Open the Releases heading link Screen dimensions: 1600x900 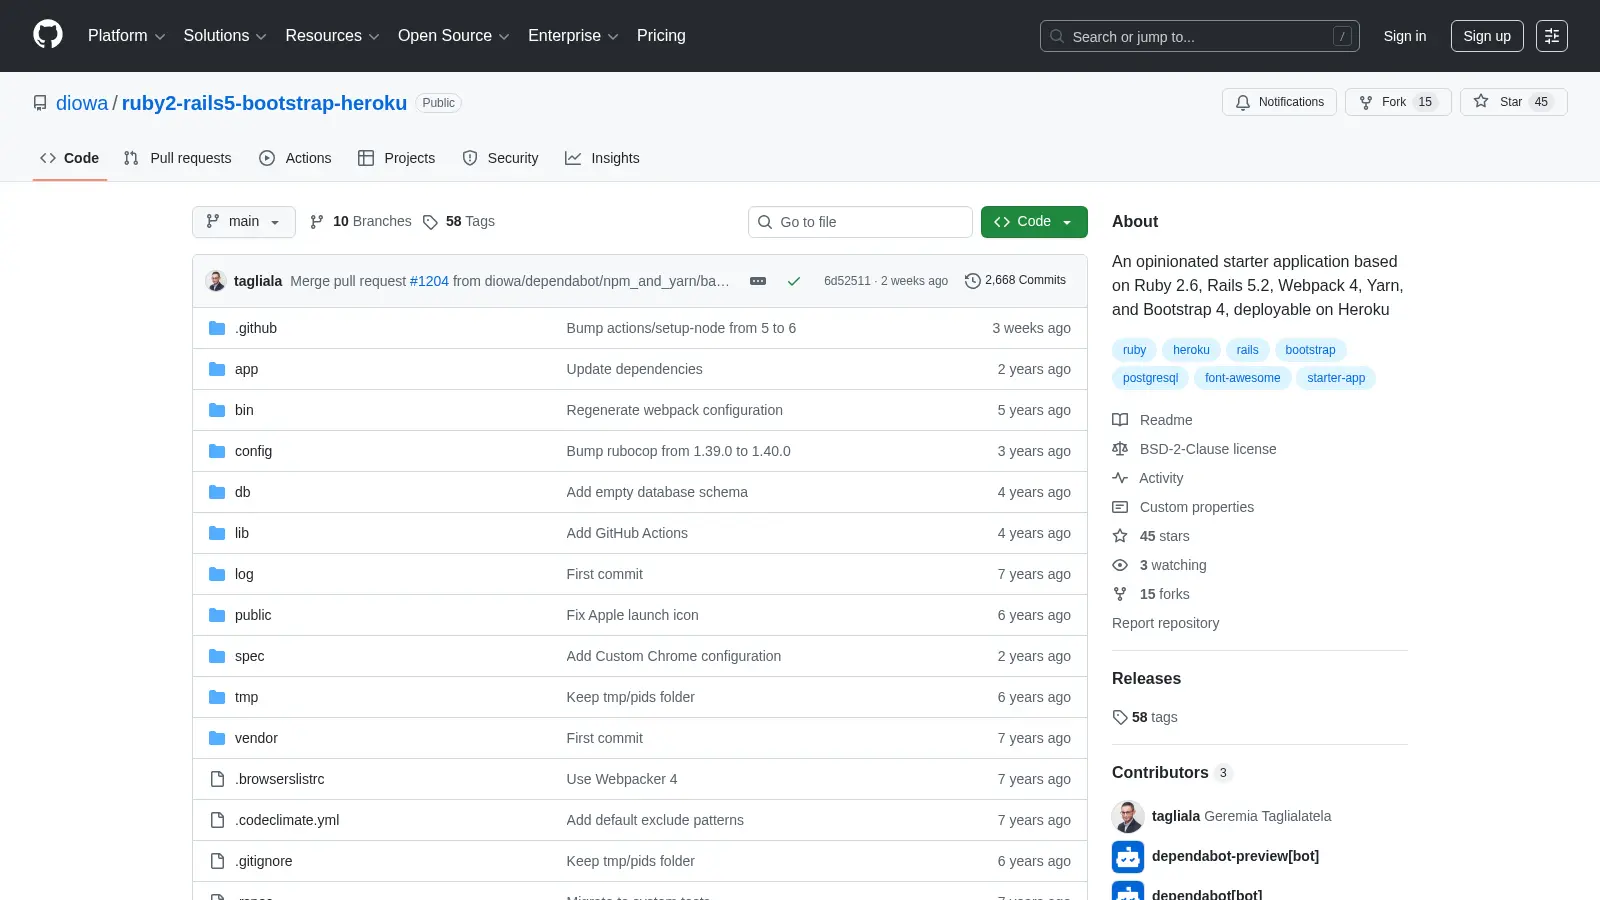pyautogui.click(x=1146, y=678)
